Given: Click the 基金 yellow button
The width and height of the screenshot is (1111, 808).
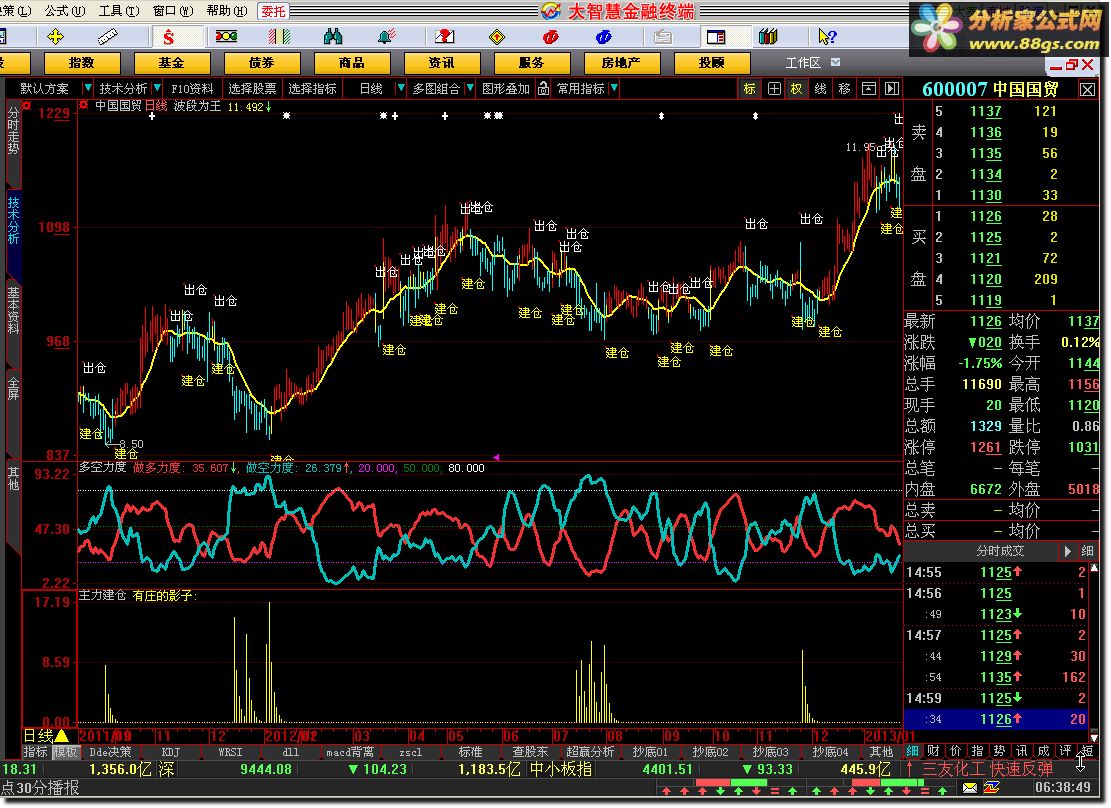Looking at the screenshot, I should tap(171, 63).
